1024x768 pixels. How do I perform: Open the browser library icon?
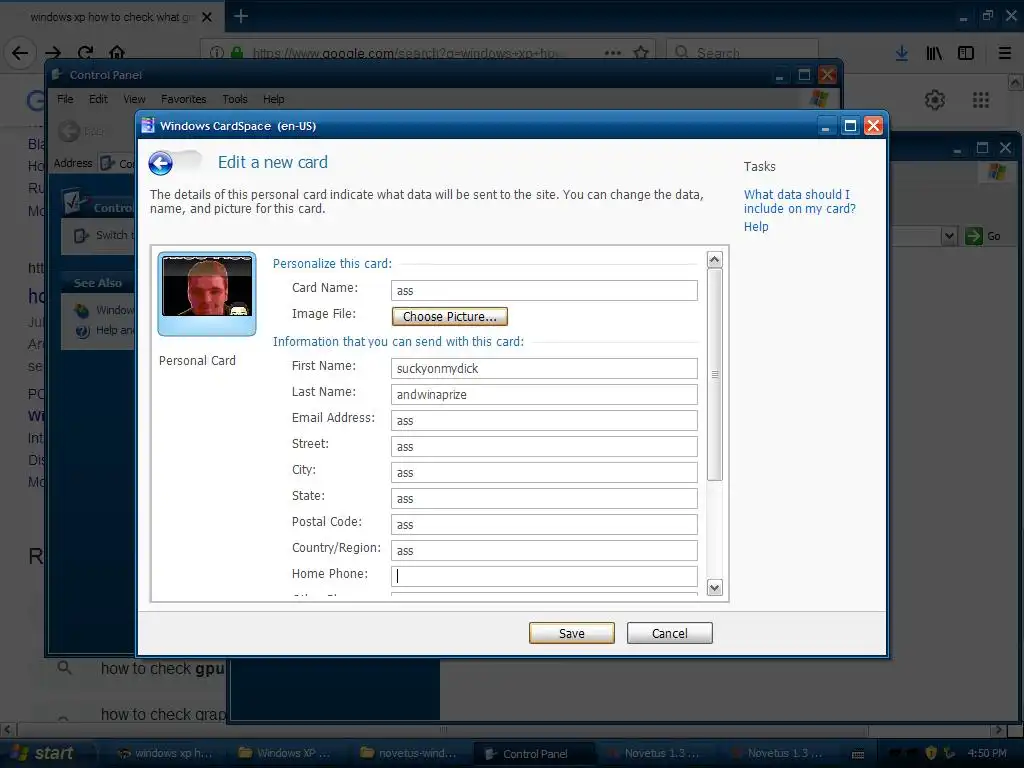pyautogui.click(x=934, y=53)
